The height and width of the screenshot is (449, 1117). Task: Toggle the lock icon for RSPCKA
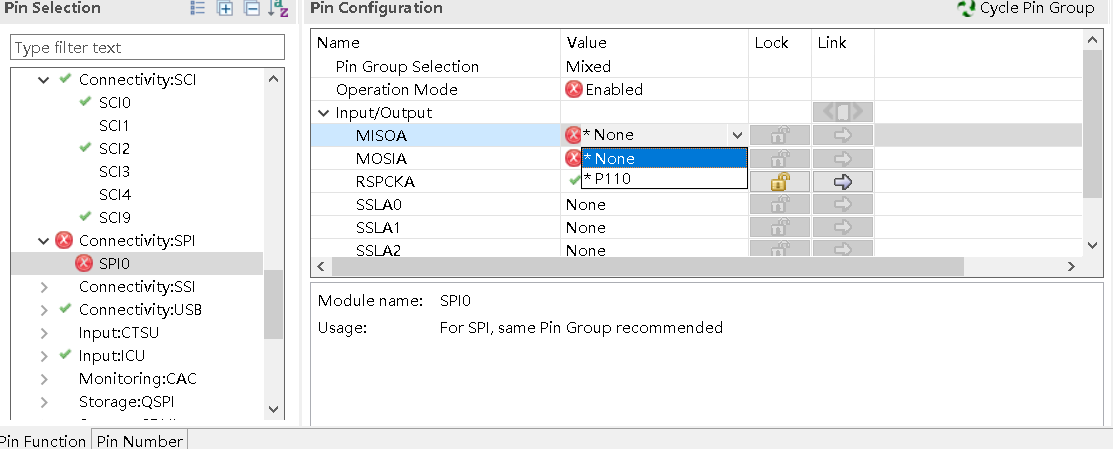click(x=779, y=182)
